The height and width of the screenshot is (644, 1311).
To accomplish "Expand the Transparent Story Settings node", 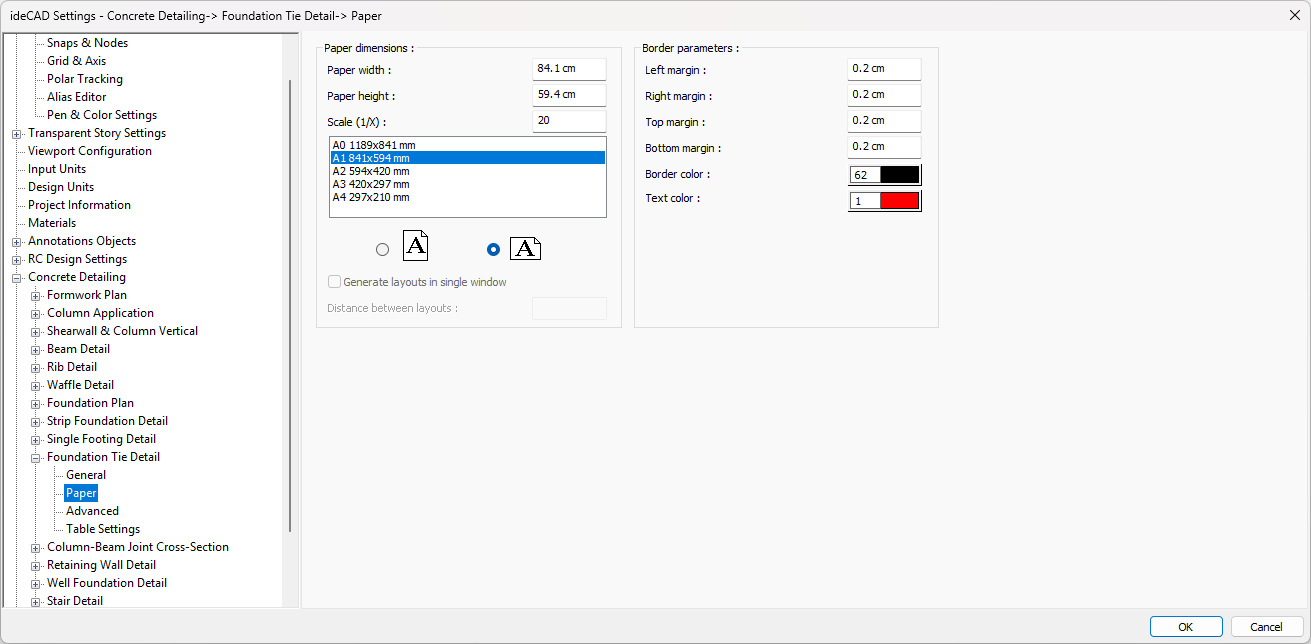I will (x=17, y=134).
